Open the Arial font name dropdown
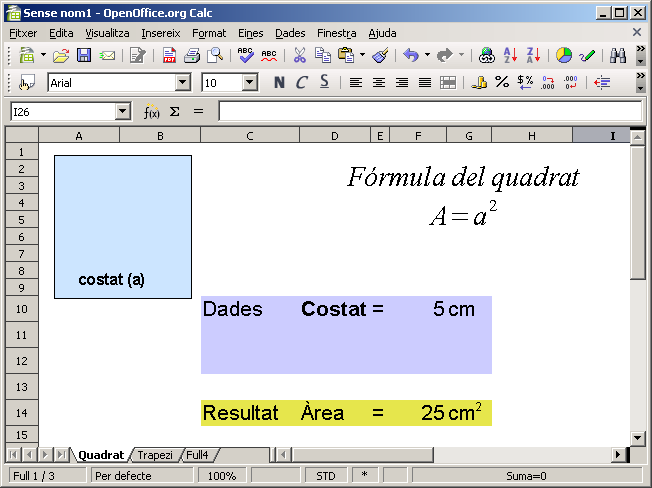Screen dimensions: 652x488 182,83
